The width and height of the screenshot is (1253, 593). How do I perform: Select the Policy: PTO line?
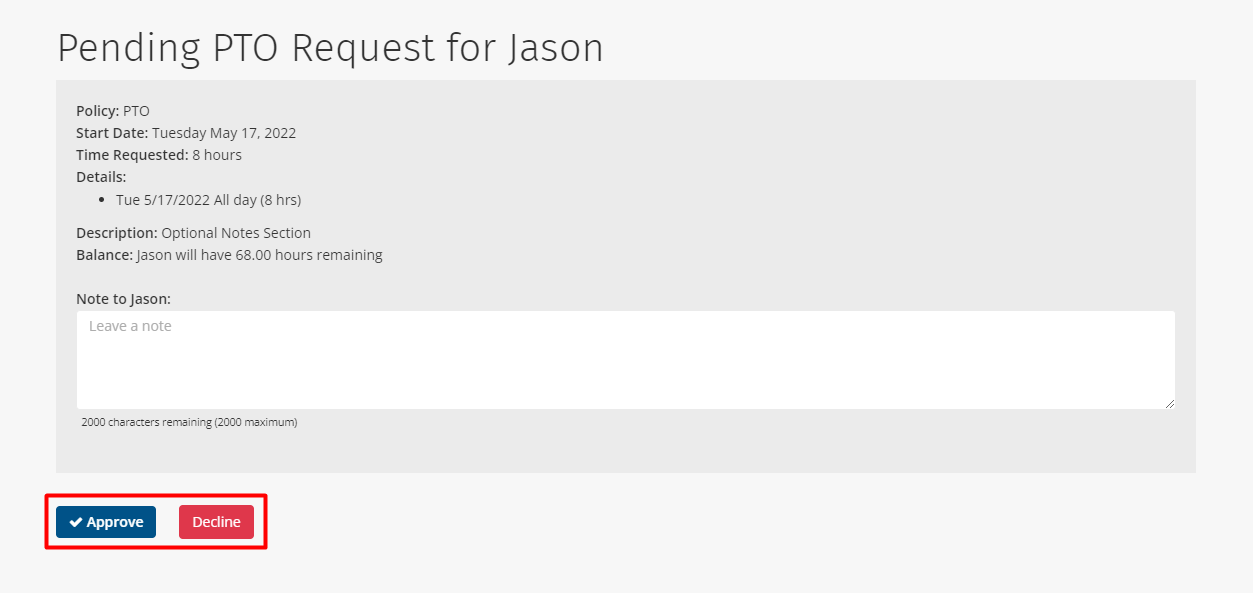(113, 111)
